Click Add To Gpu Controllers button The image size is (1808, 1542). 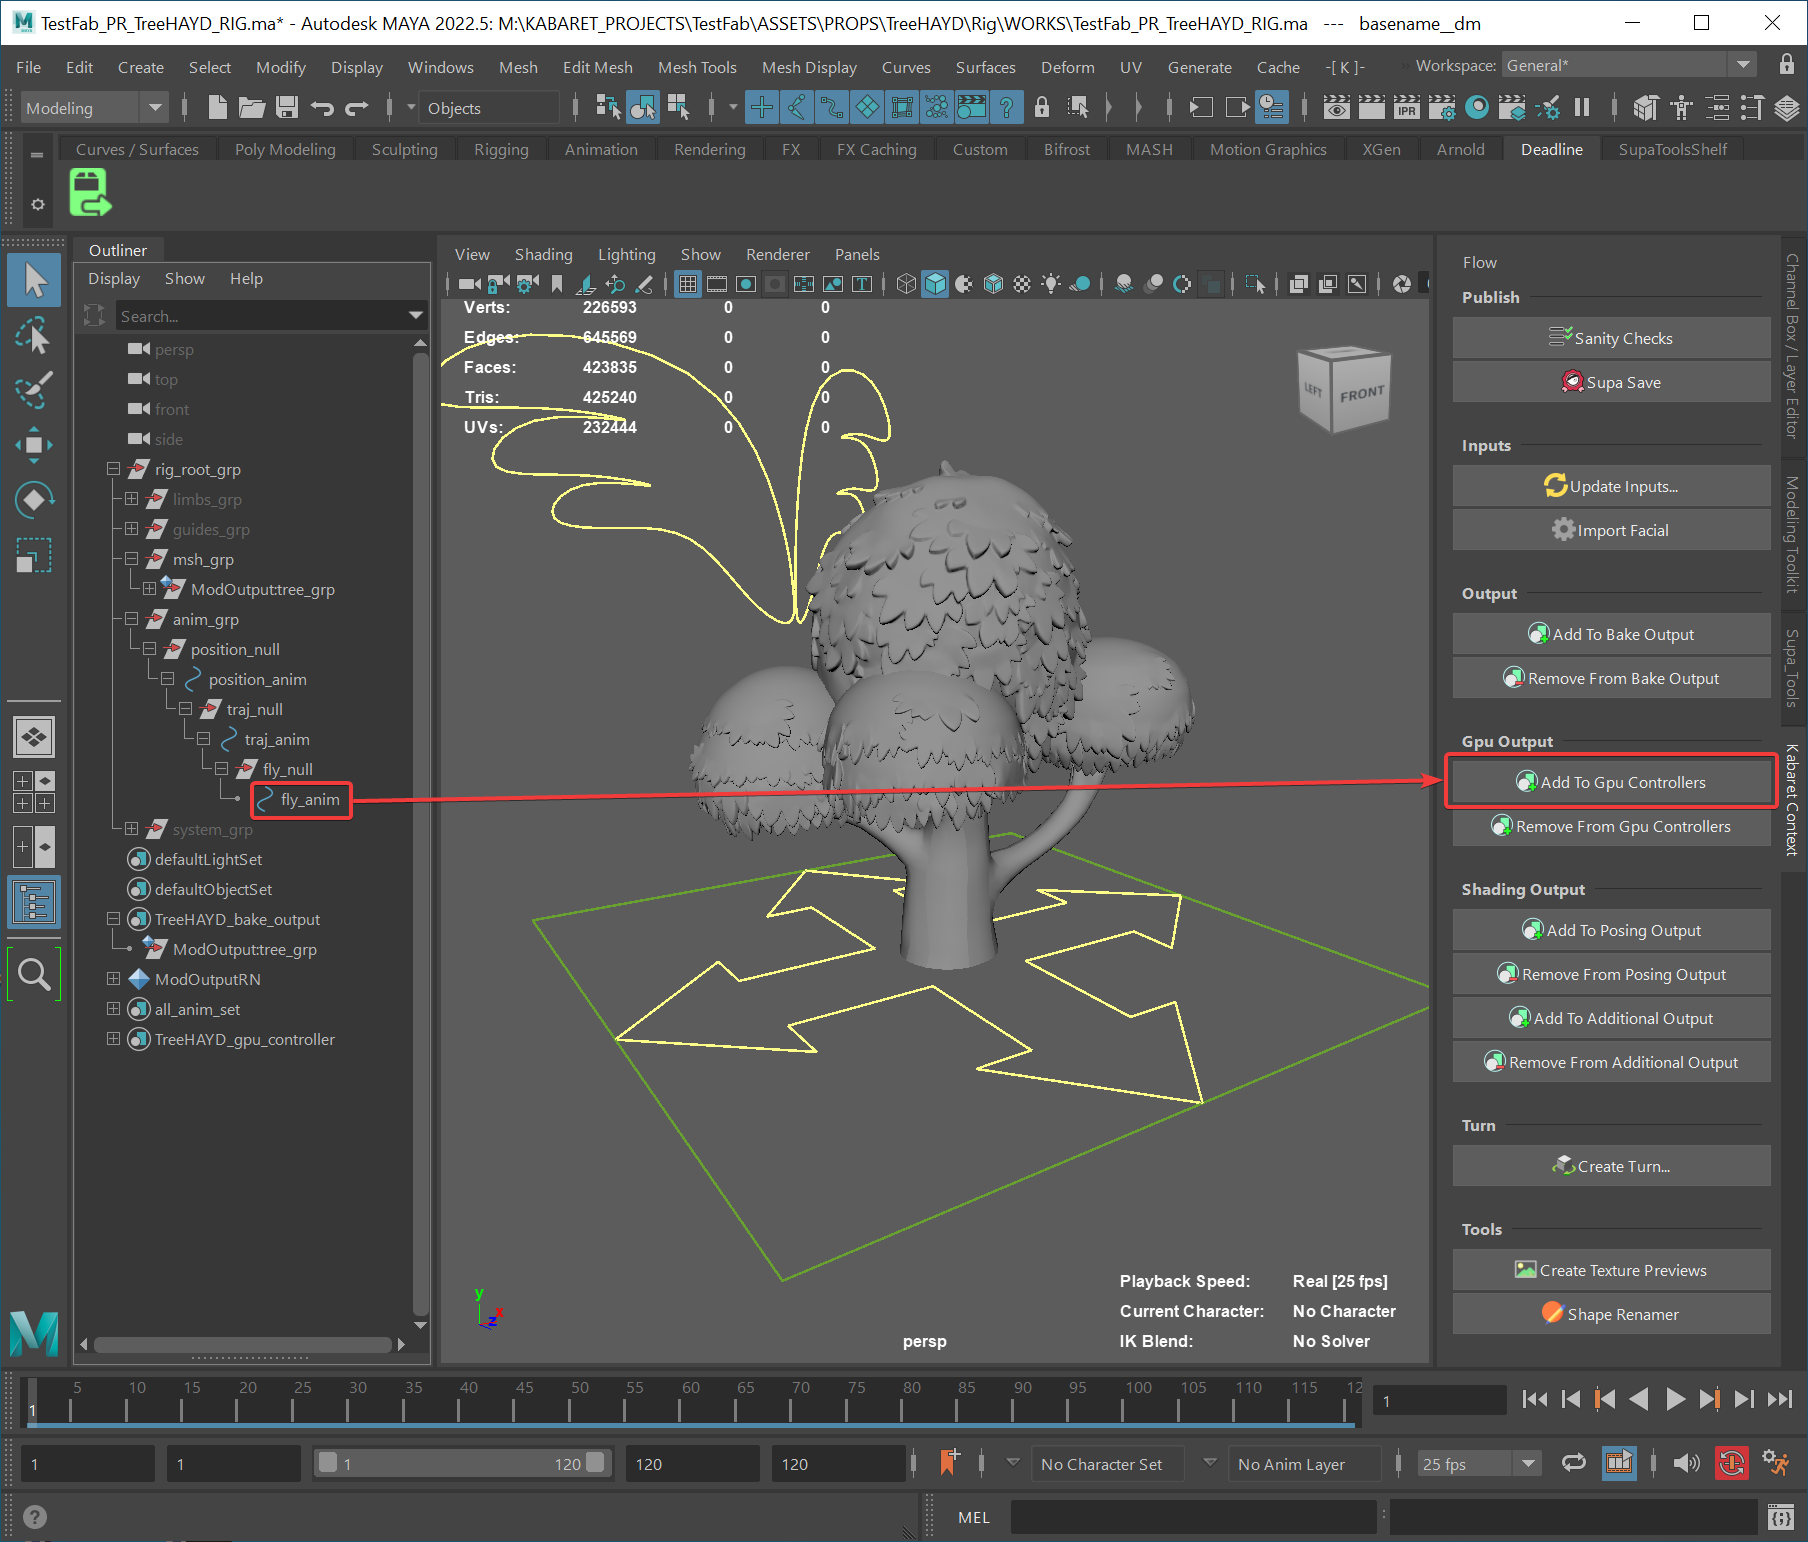click(1611, 782)
